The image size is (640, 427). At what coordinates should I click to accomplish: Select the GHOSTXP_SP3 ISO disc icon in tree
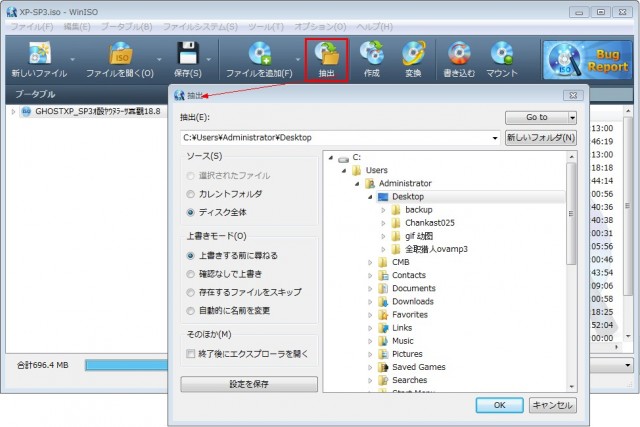(27, 111)
